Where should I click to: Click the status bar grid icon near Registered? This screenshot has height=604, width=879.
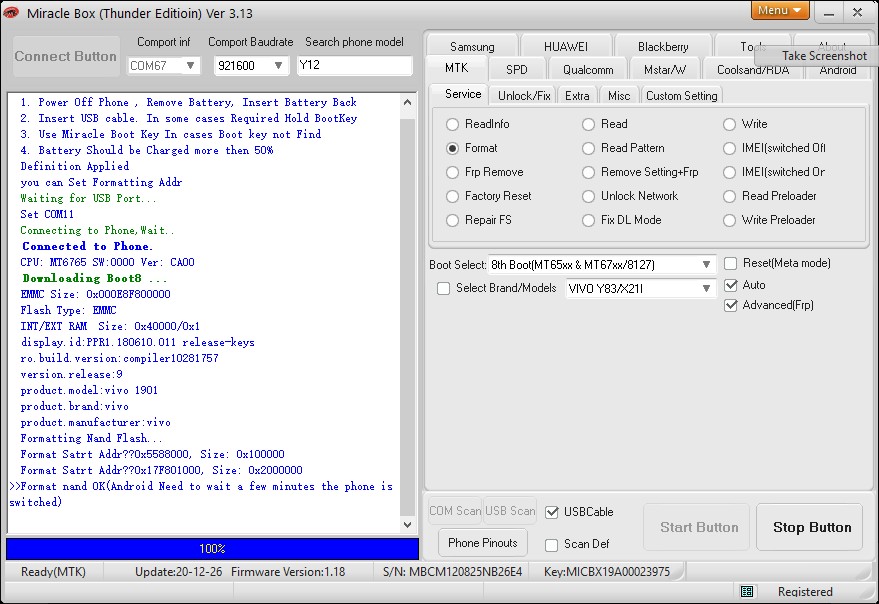[746, 591]
